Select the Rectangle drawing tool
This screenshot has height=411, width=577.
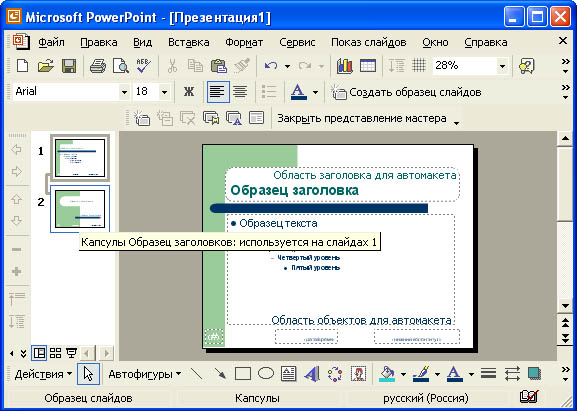click(243, 374)
